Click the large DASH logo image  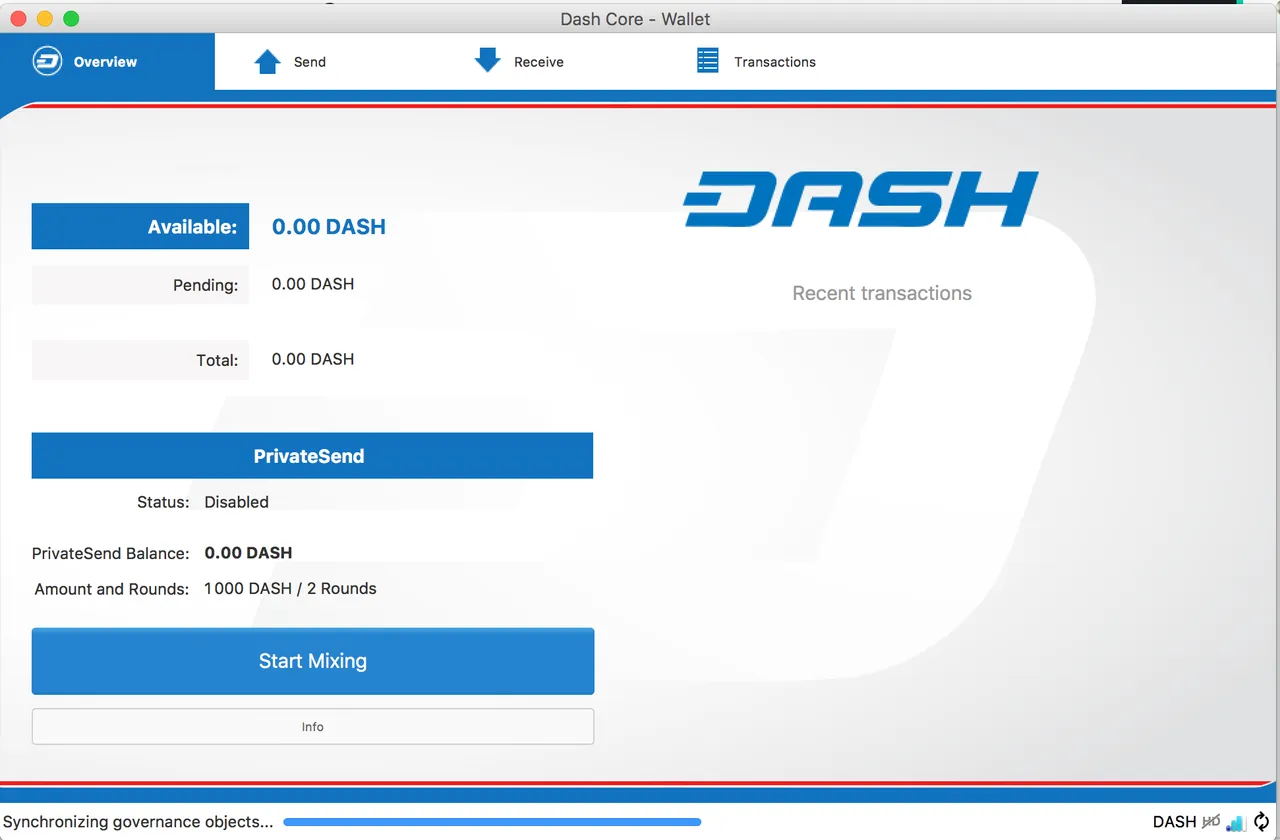tap(861, 199)
